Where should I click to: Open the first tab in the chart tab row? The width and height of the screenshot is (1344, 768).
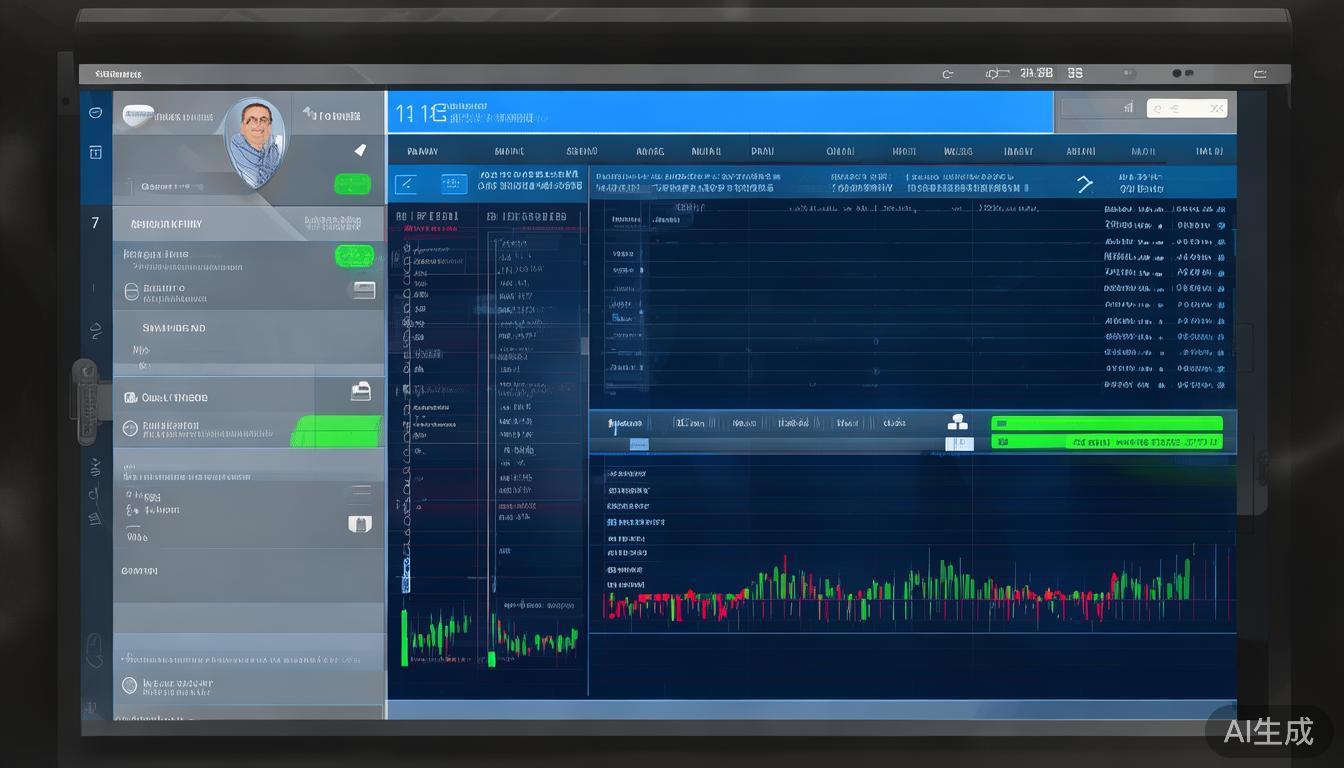(x=625, y=423)
